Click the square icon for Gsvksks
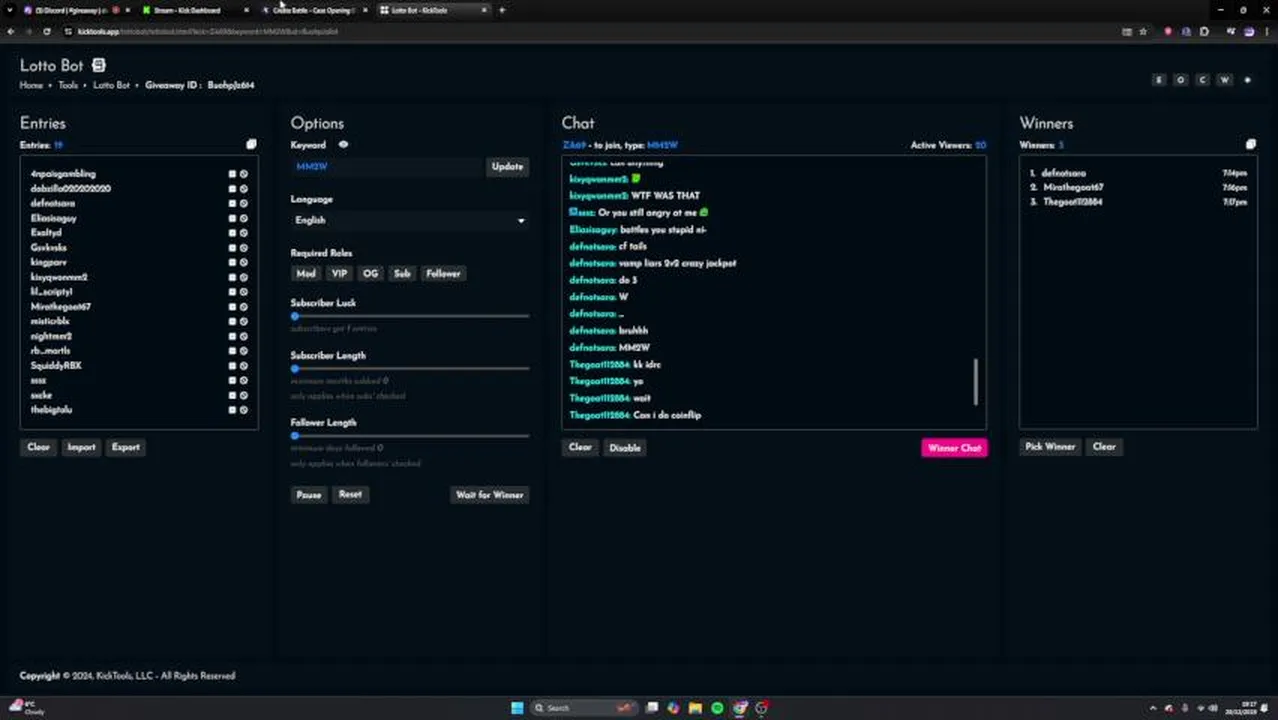This screenshot has width=1278, height=720. (232, 247)
